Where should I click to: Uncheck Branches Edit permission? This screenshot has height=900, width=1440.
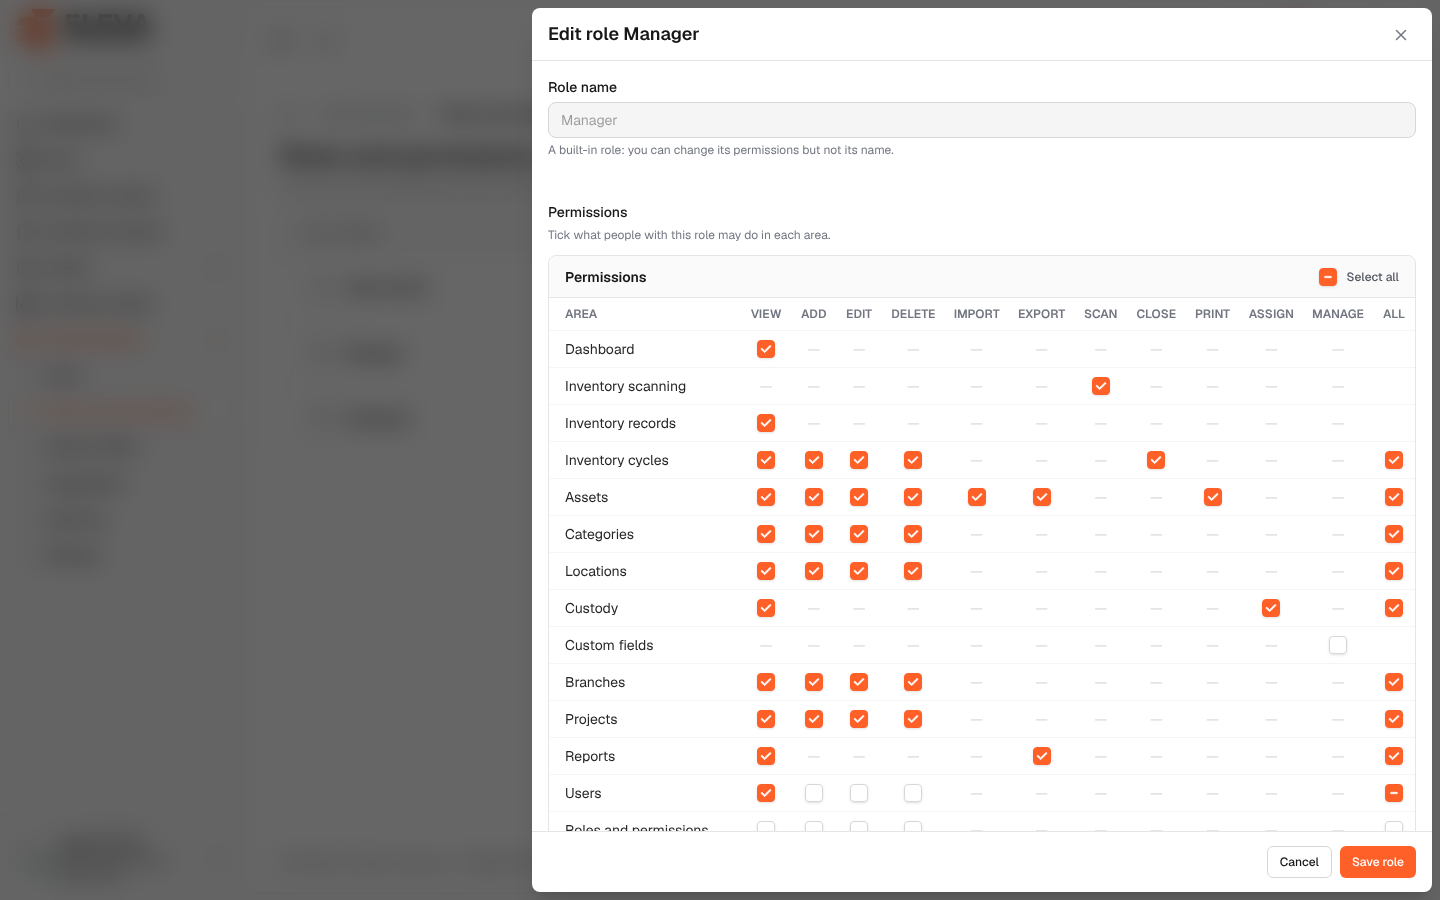coord(859,682)
